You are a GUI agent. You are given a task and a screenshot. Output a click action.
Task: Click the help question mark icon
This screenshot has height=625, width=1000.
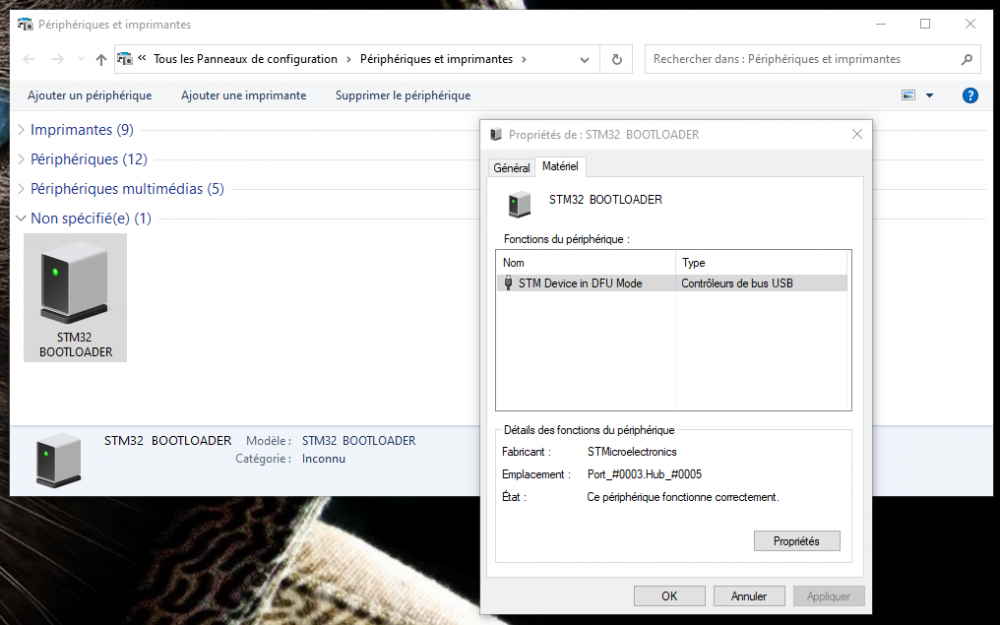(969, 96)
